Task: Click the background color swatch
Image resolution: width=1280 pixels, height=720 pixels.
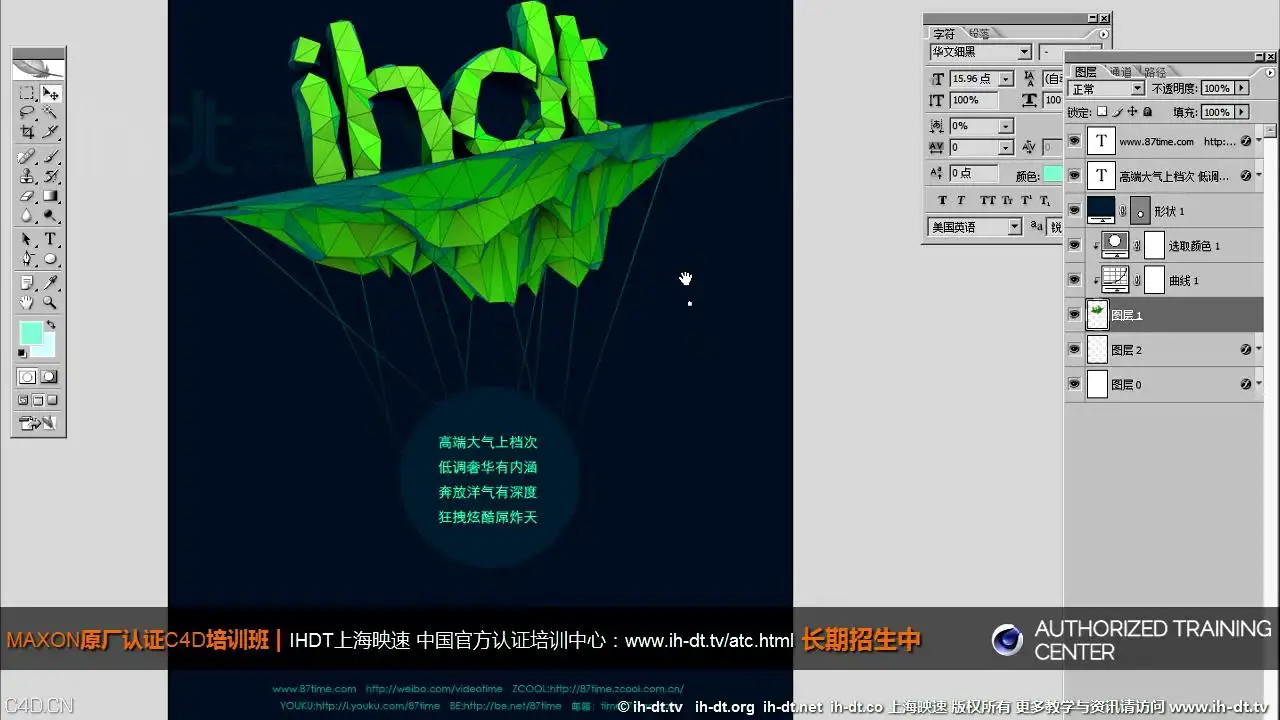Action: [x=45, y=347]
